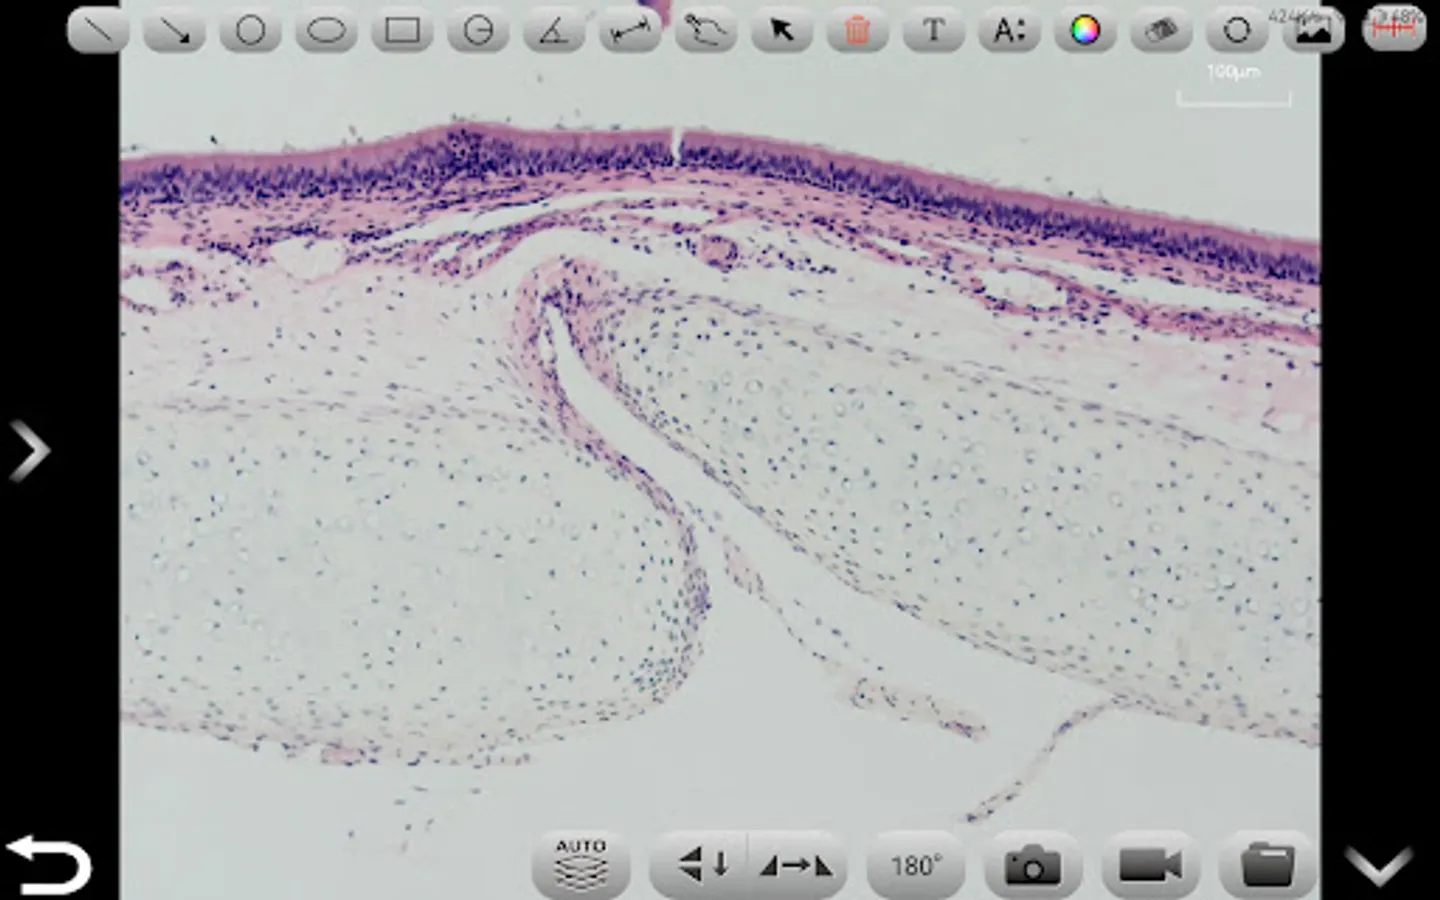Click the AUTO focus stacking button
Screen dimensions: 1440x900
coord(581,864)
